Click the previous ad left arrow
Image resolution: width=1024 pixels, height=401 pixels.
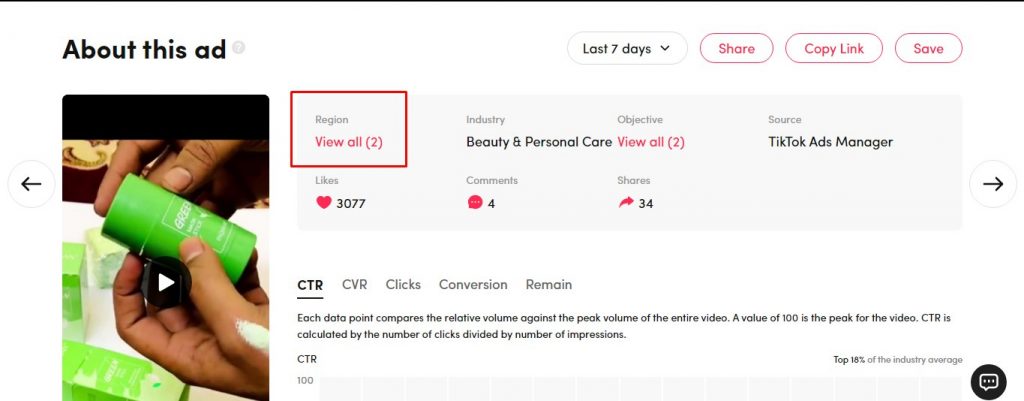[x=31, y=184]
